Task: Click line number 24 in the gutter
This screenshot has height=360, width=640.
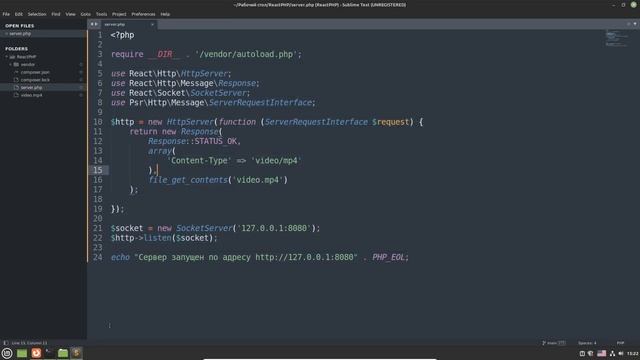Action: 98,258
